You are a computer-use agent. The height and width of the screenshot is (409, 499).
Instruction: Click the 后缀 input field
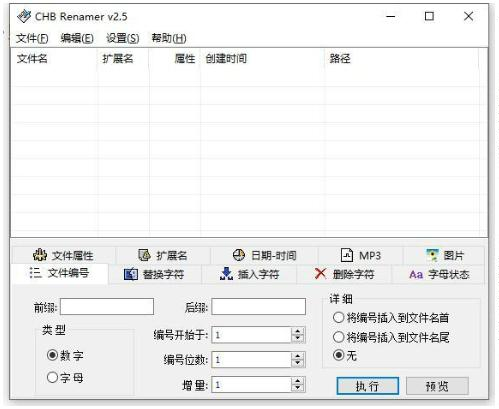pos(259,307)
